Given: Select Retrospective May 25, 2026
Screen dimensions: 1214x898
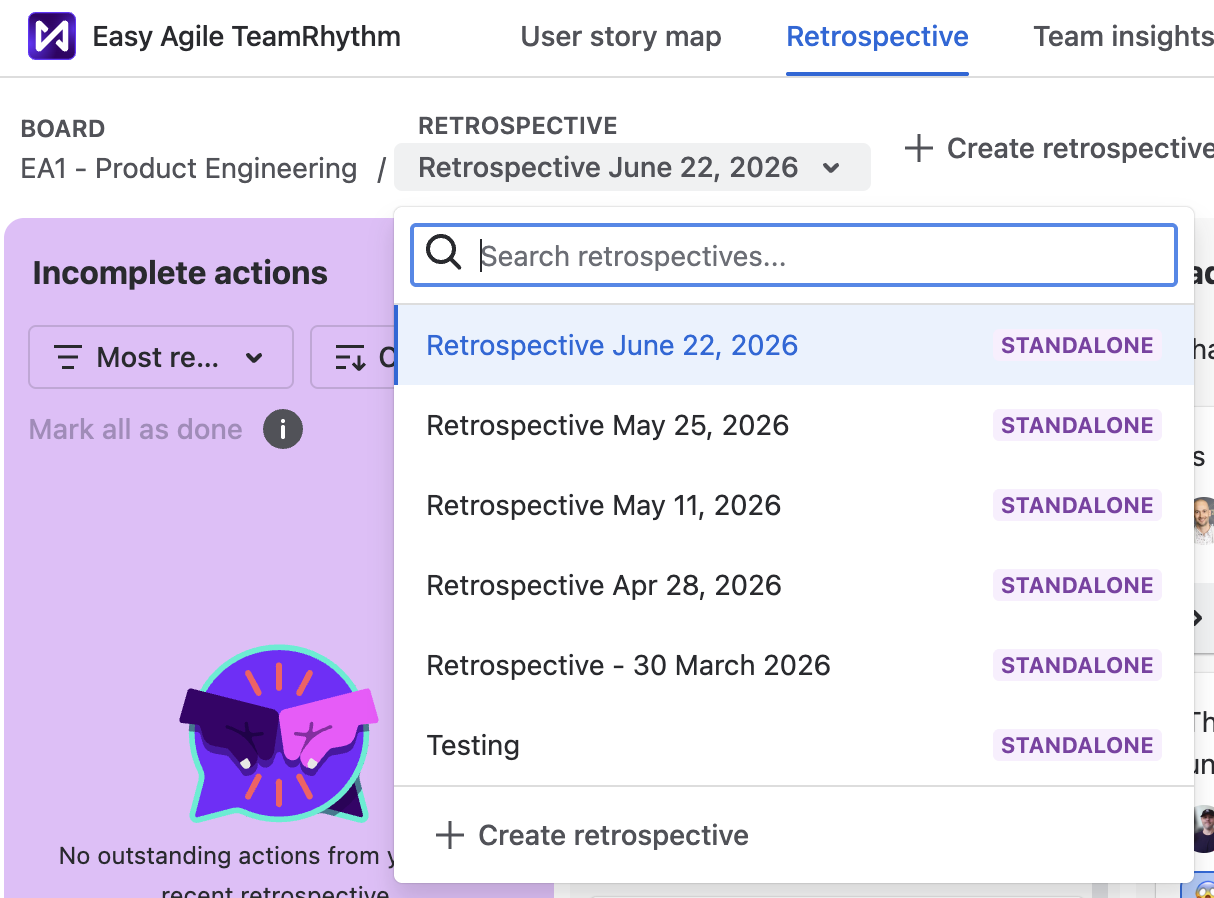Looking at the screenshot, I should point(794,425).
